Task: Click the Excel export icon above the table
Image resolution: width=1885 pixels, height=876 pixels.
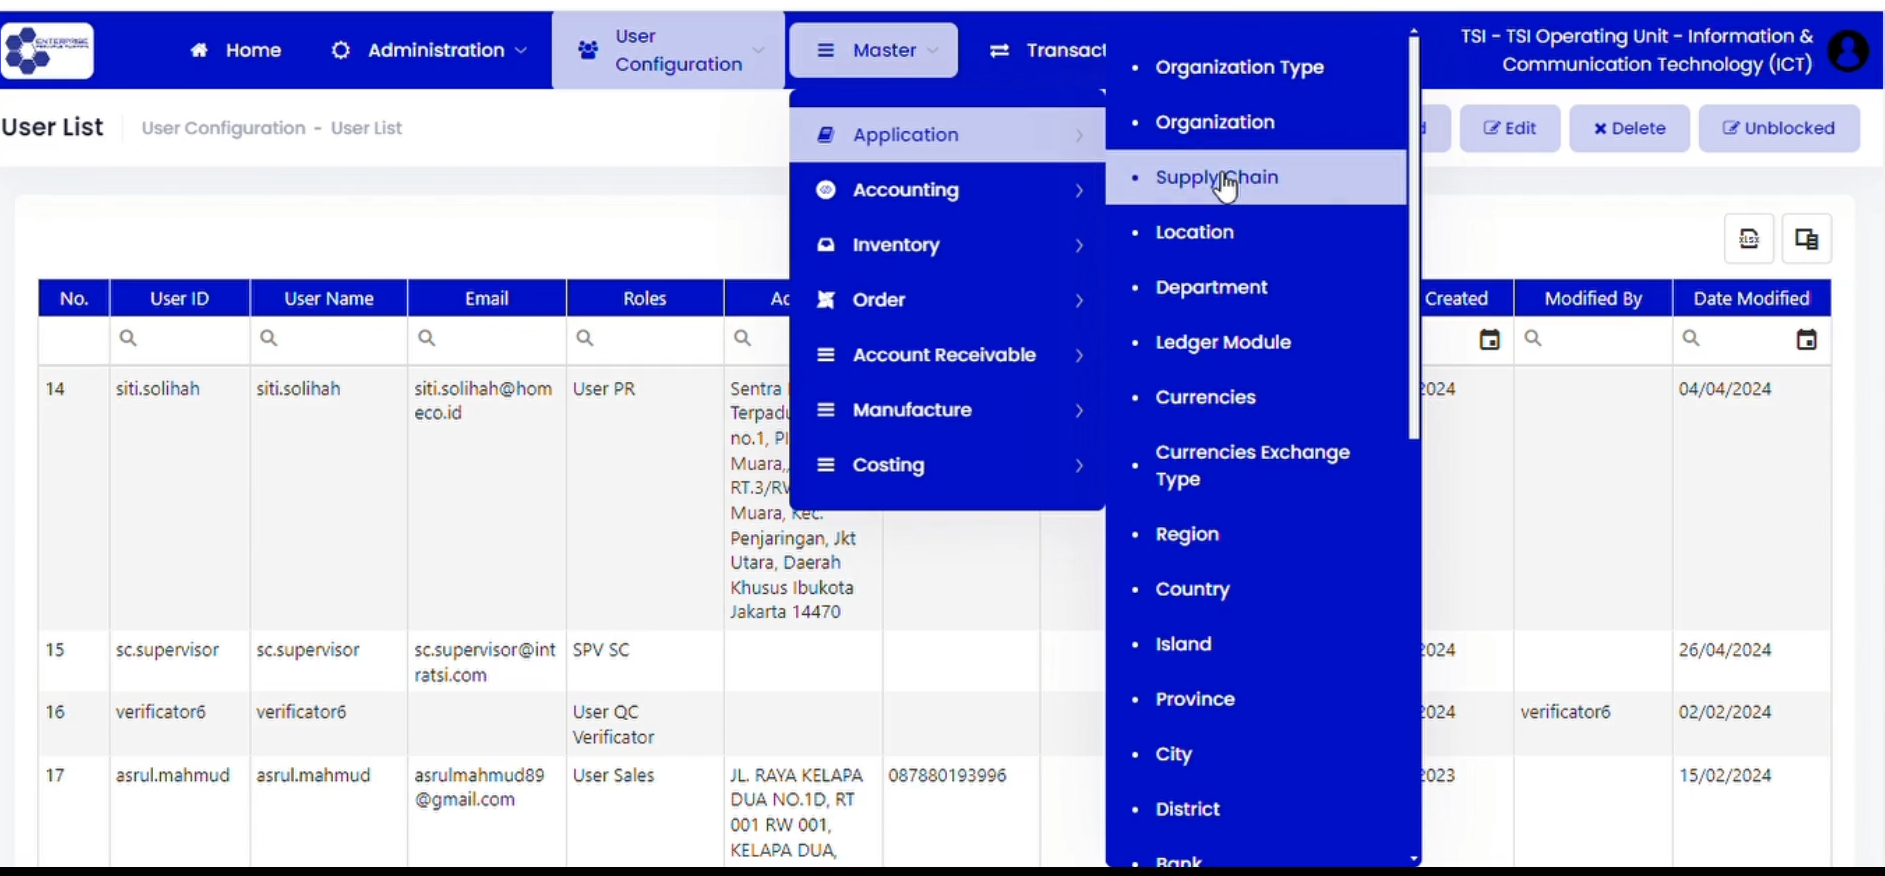Action: tap(1749, 239)
